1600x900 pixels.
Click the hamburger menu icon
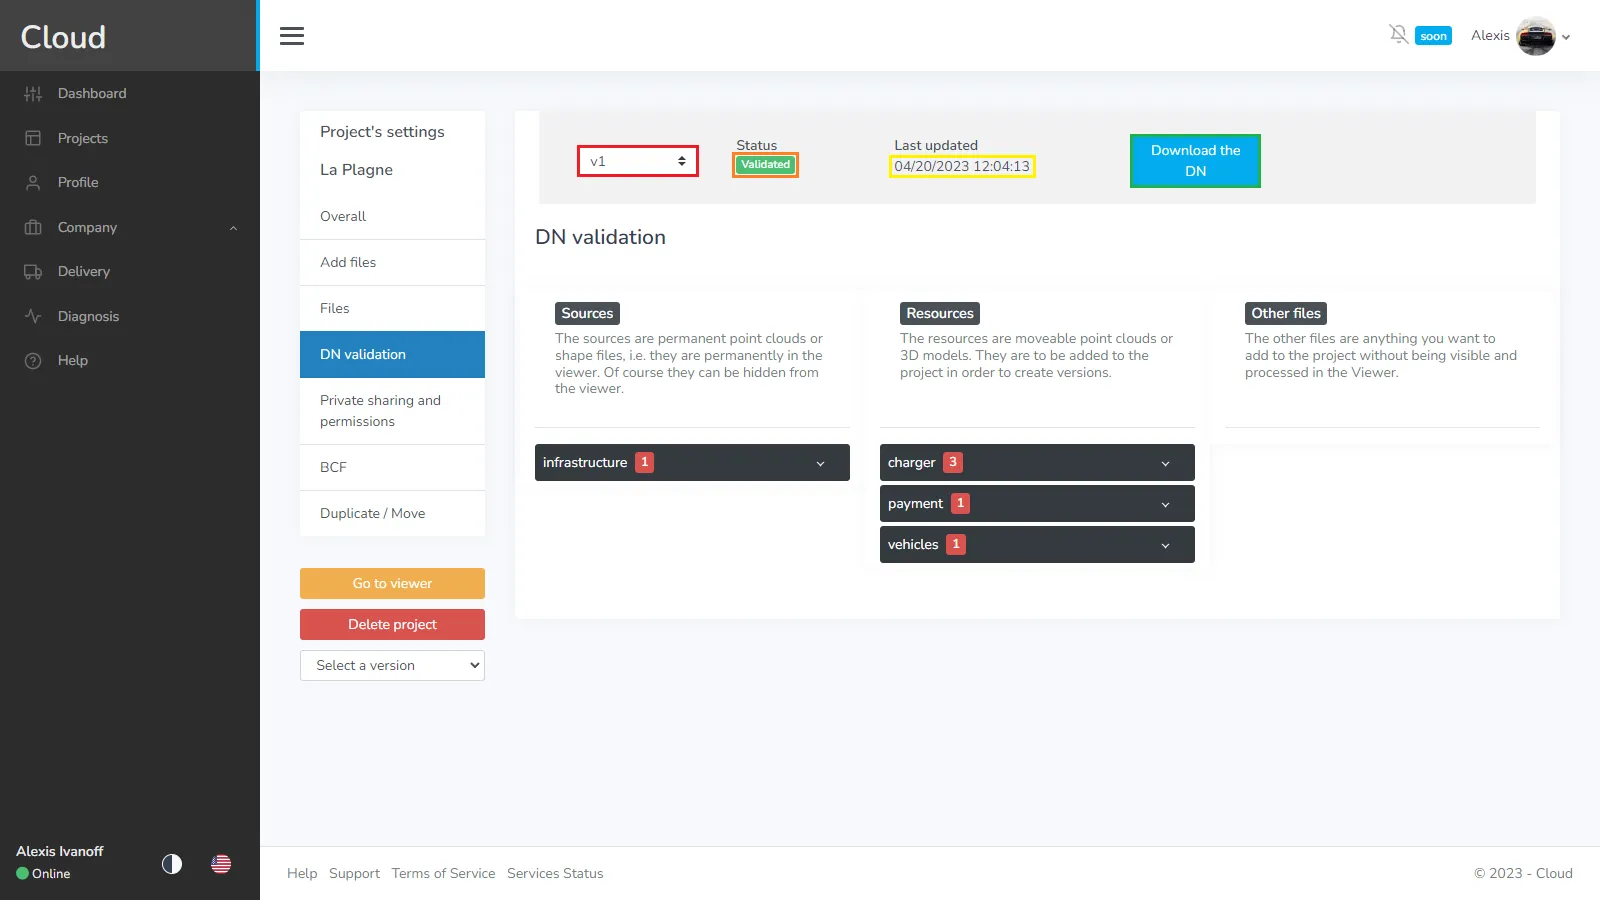pyautogui.click(x=292, y=36)
